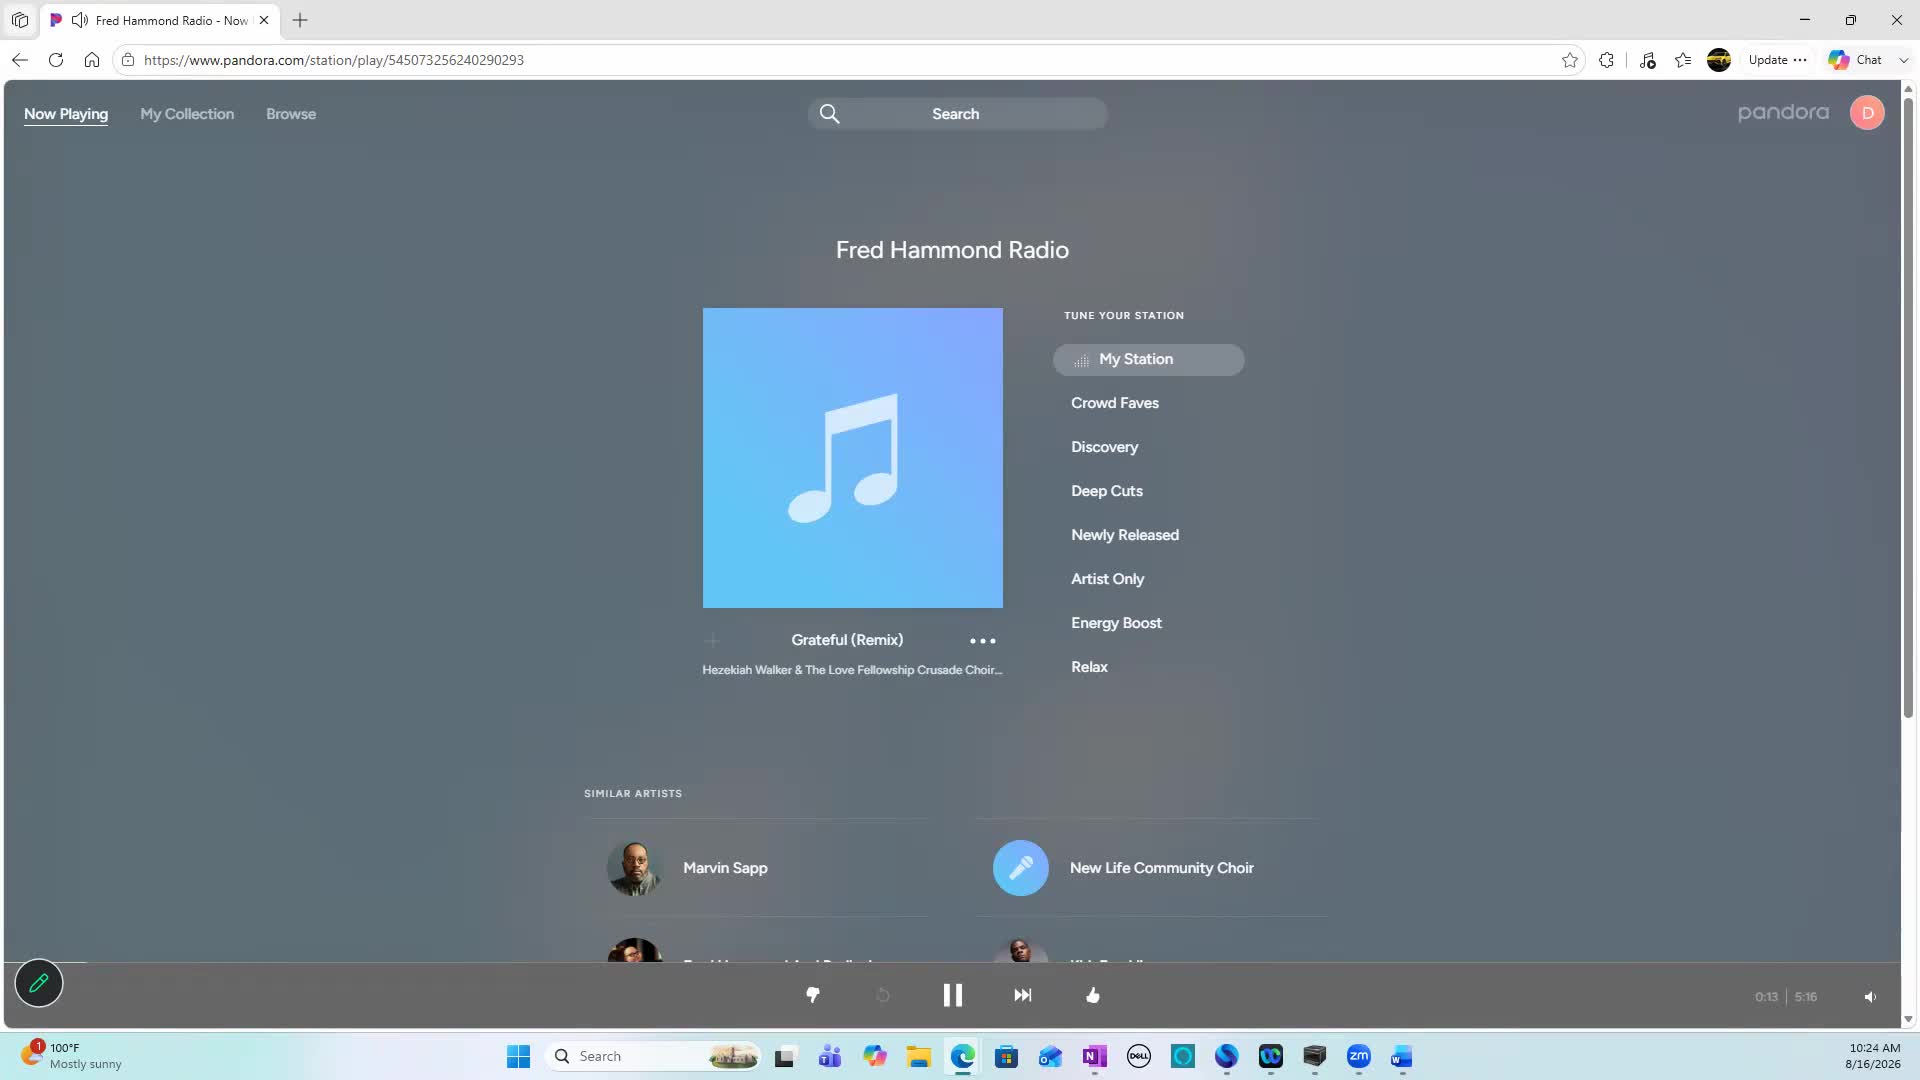Click the browser address bar URL
Viewport: 1920px width, 1080px height.
334,60
